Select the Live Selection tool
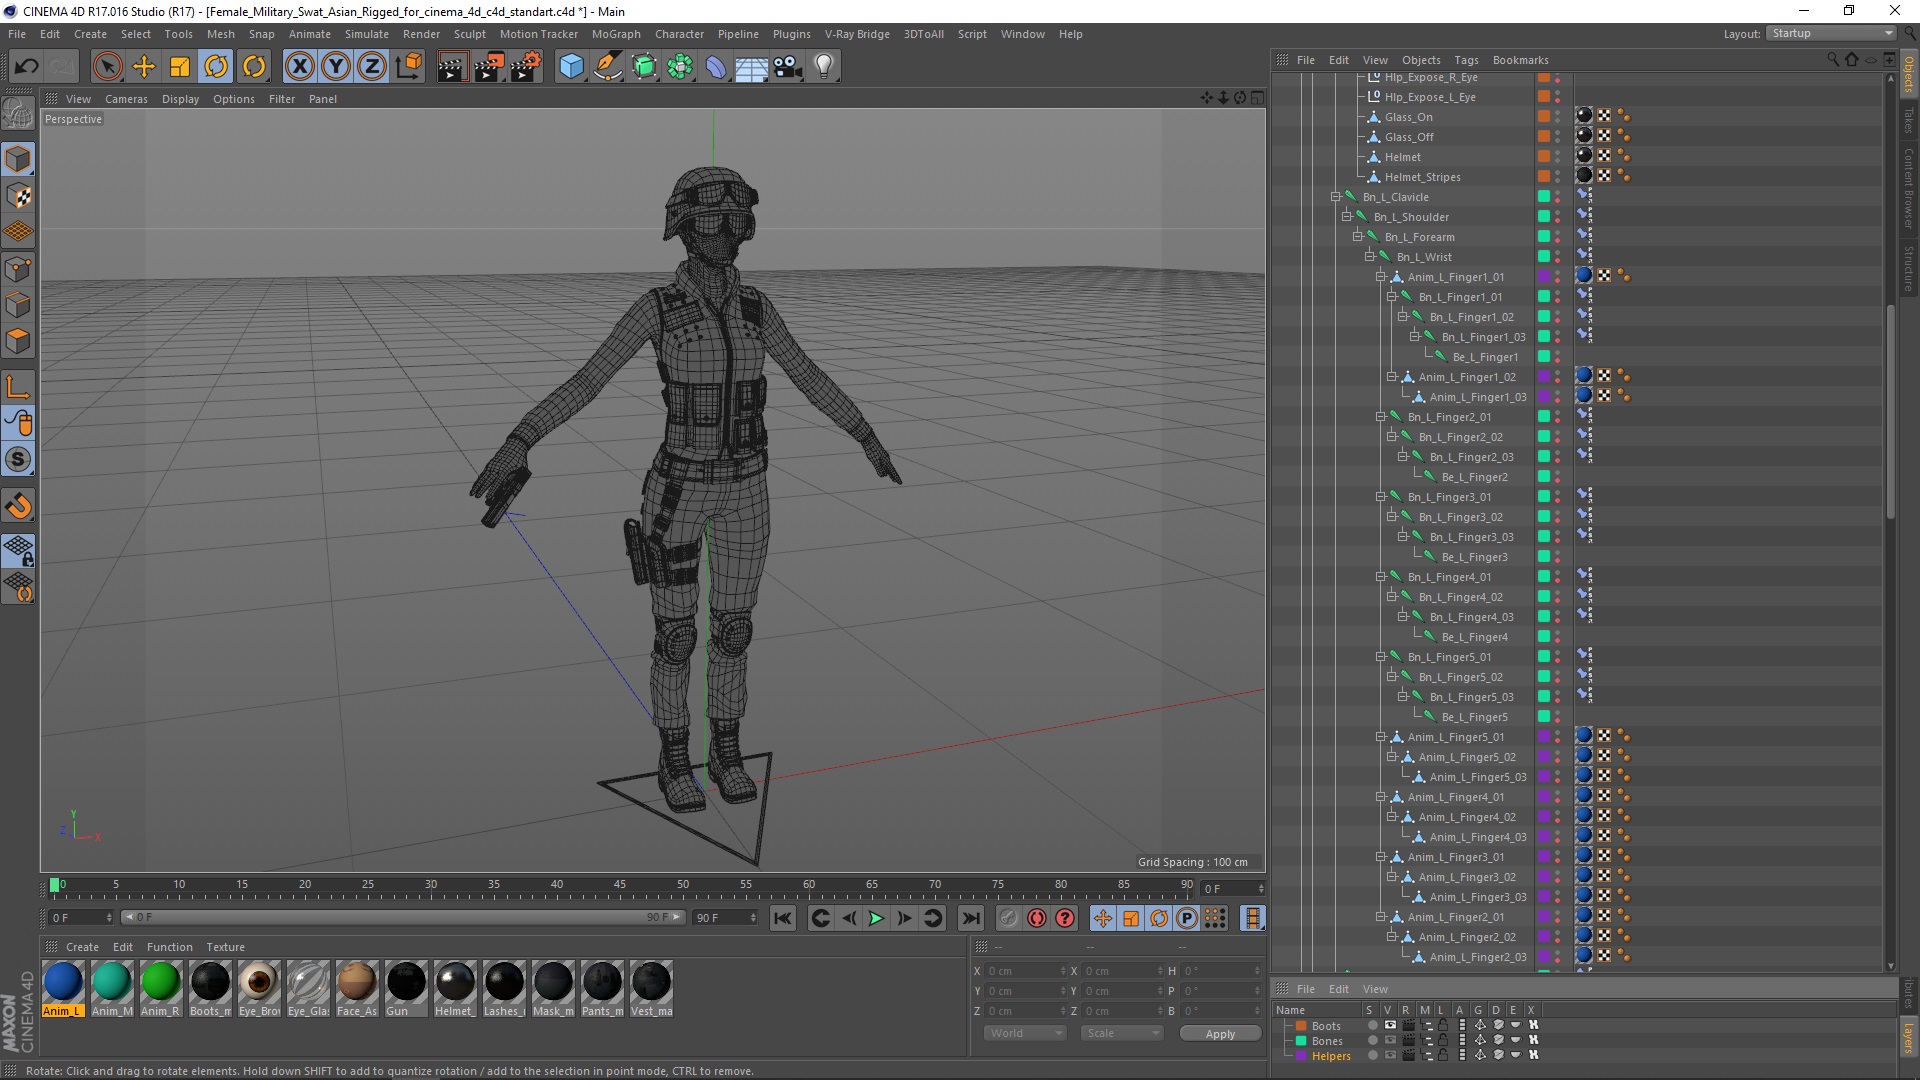Viewport: 1920px width, 1080px height. (104, 65)
